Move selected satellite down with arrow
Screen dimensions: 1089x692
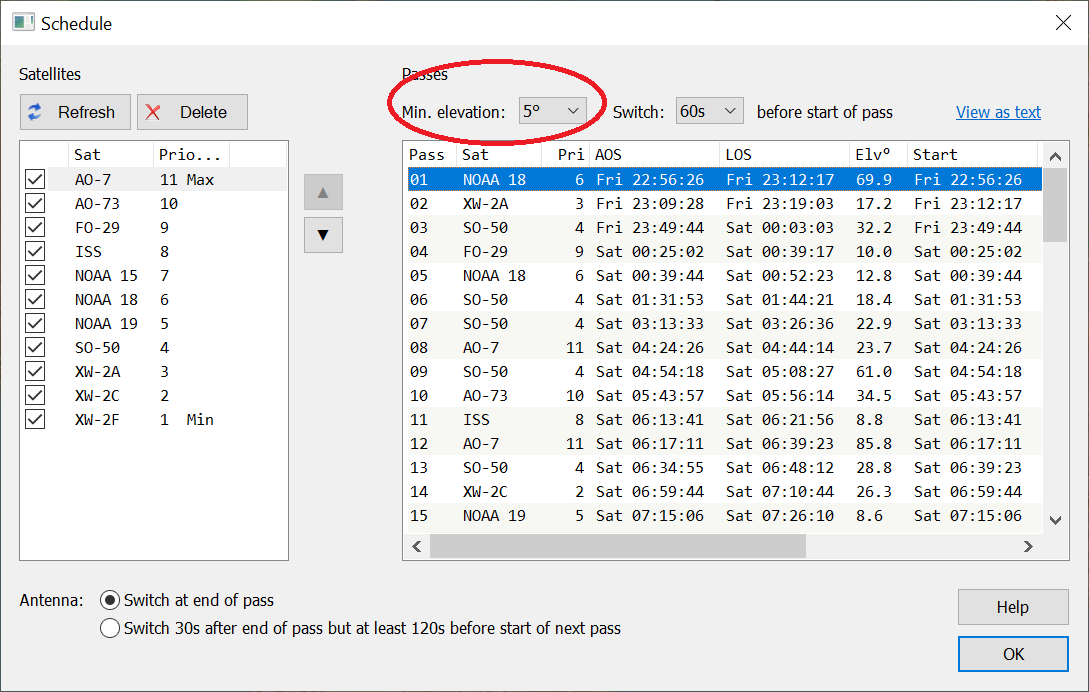tap(323, 235)
